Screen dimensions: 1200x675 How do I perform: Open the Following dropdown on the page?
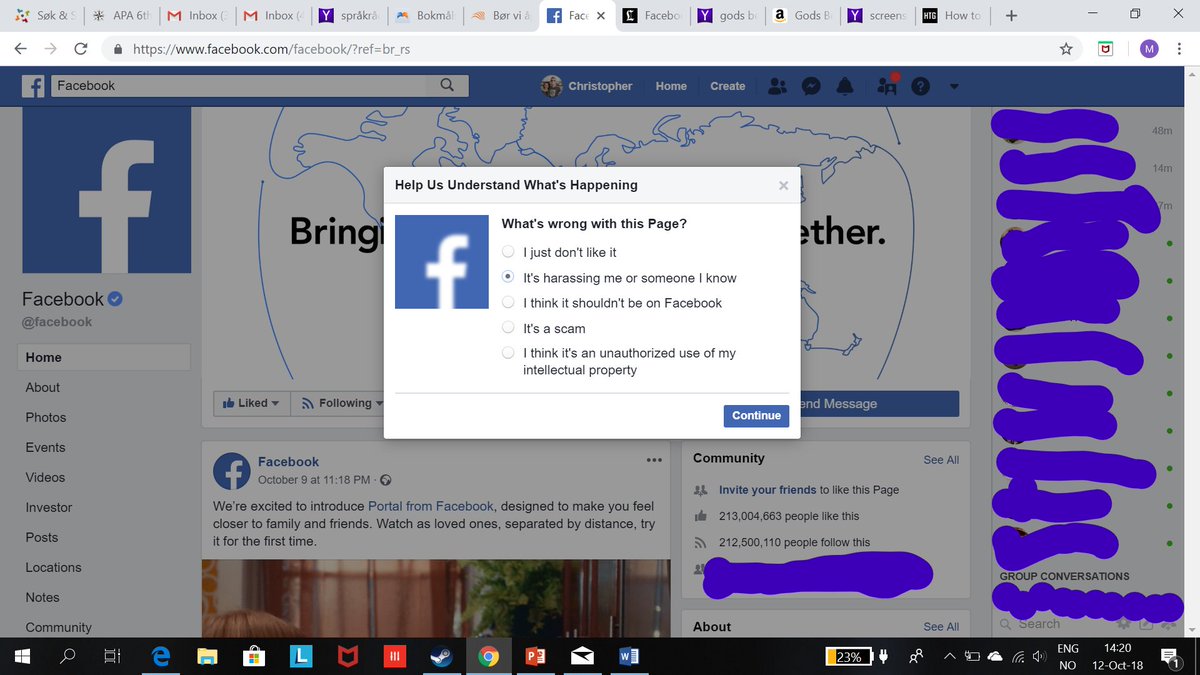click(342, 403)
